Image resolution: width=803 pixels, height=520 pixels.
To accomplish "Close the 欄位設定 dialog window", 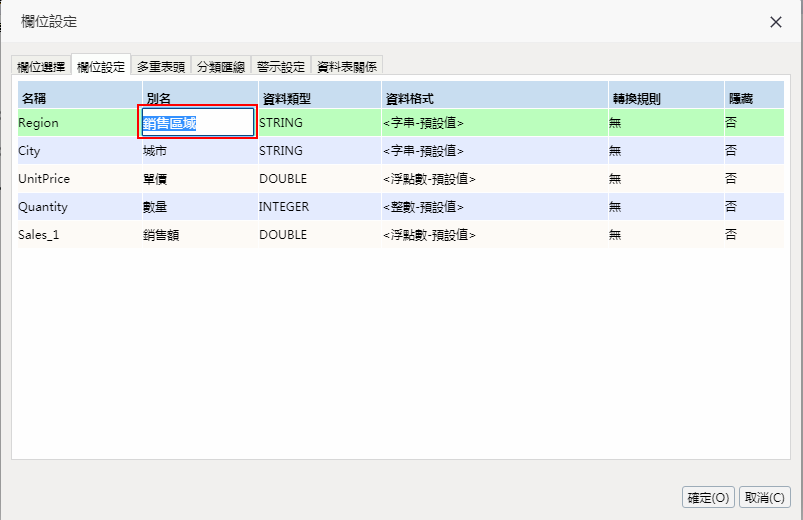I will tap(775, 22).
